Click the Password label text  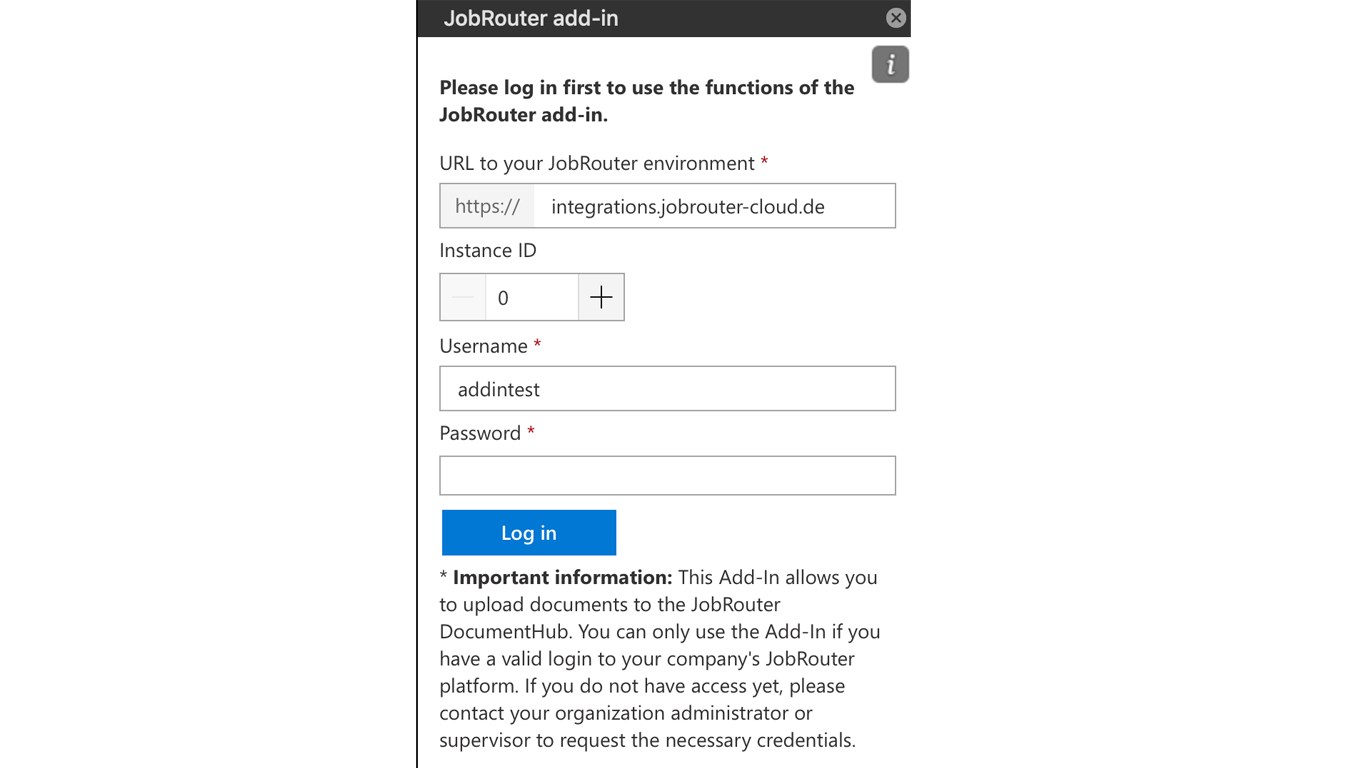coord(480,433)
